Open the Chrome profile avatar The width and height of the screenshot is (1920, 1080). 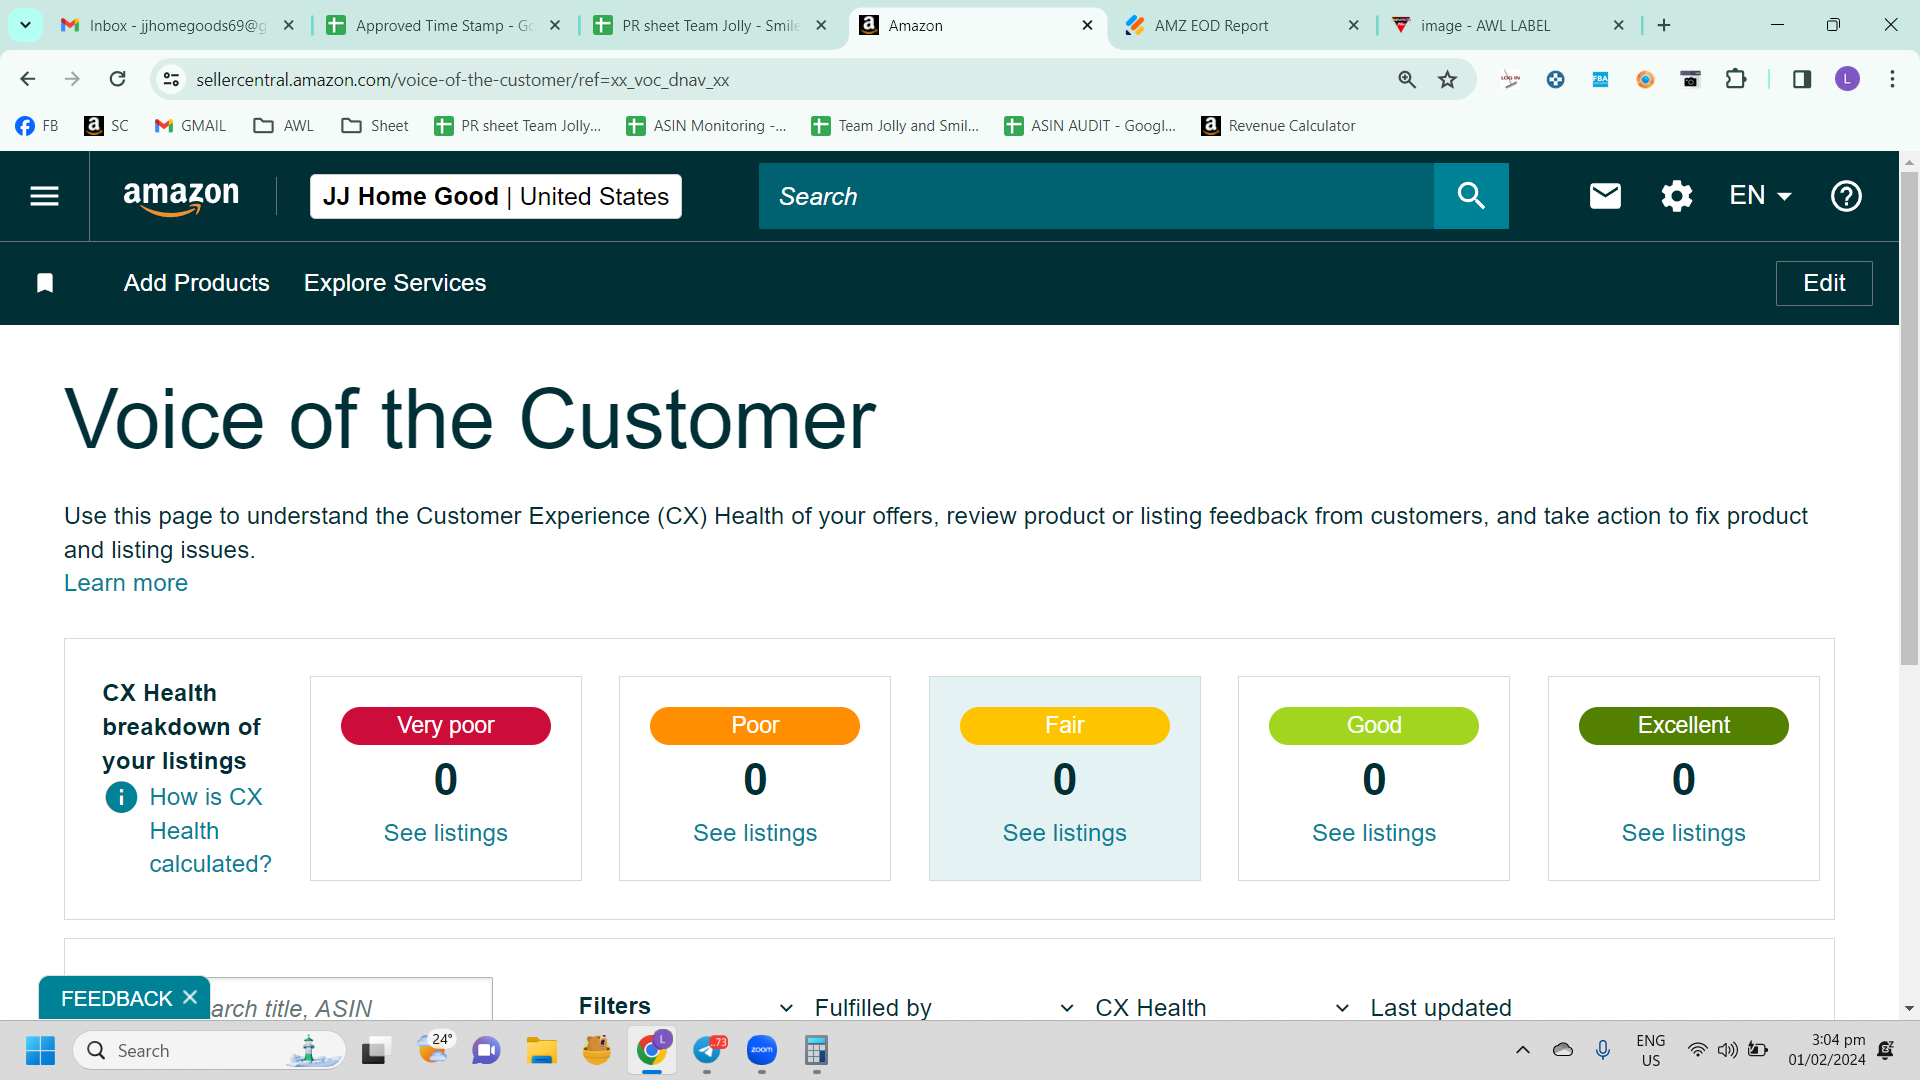click(x=1847, y=79)
